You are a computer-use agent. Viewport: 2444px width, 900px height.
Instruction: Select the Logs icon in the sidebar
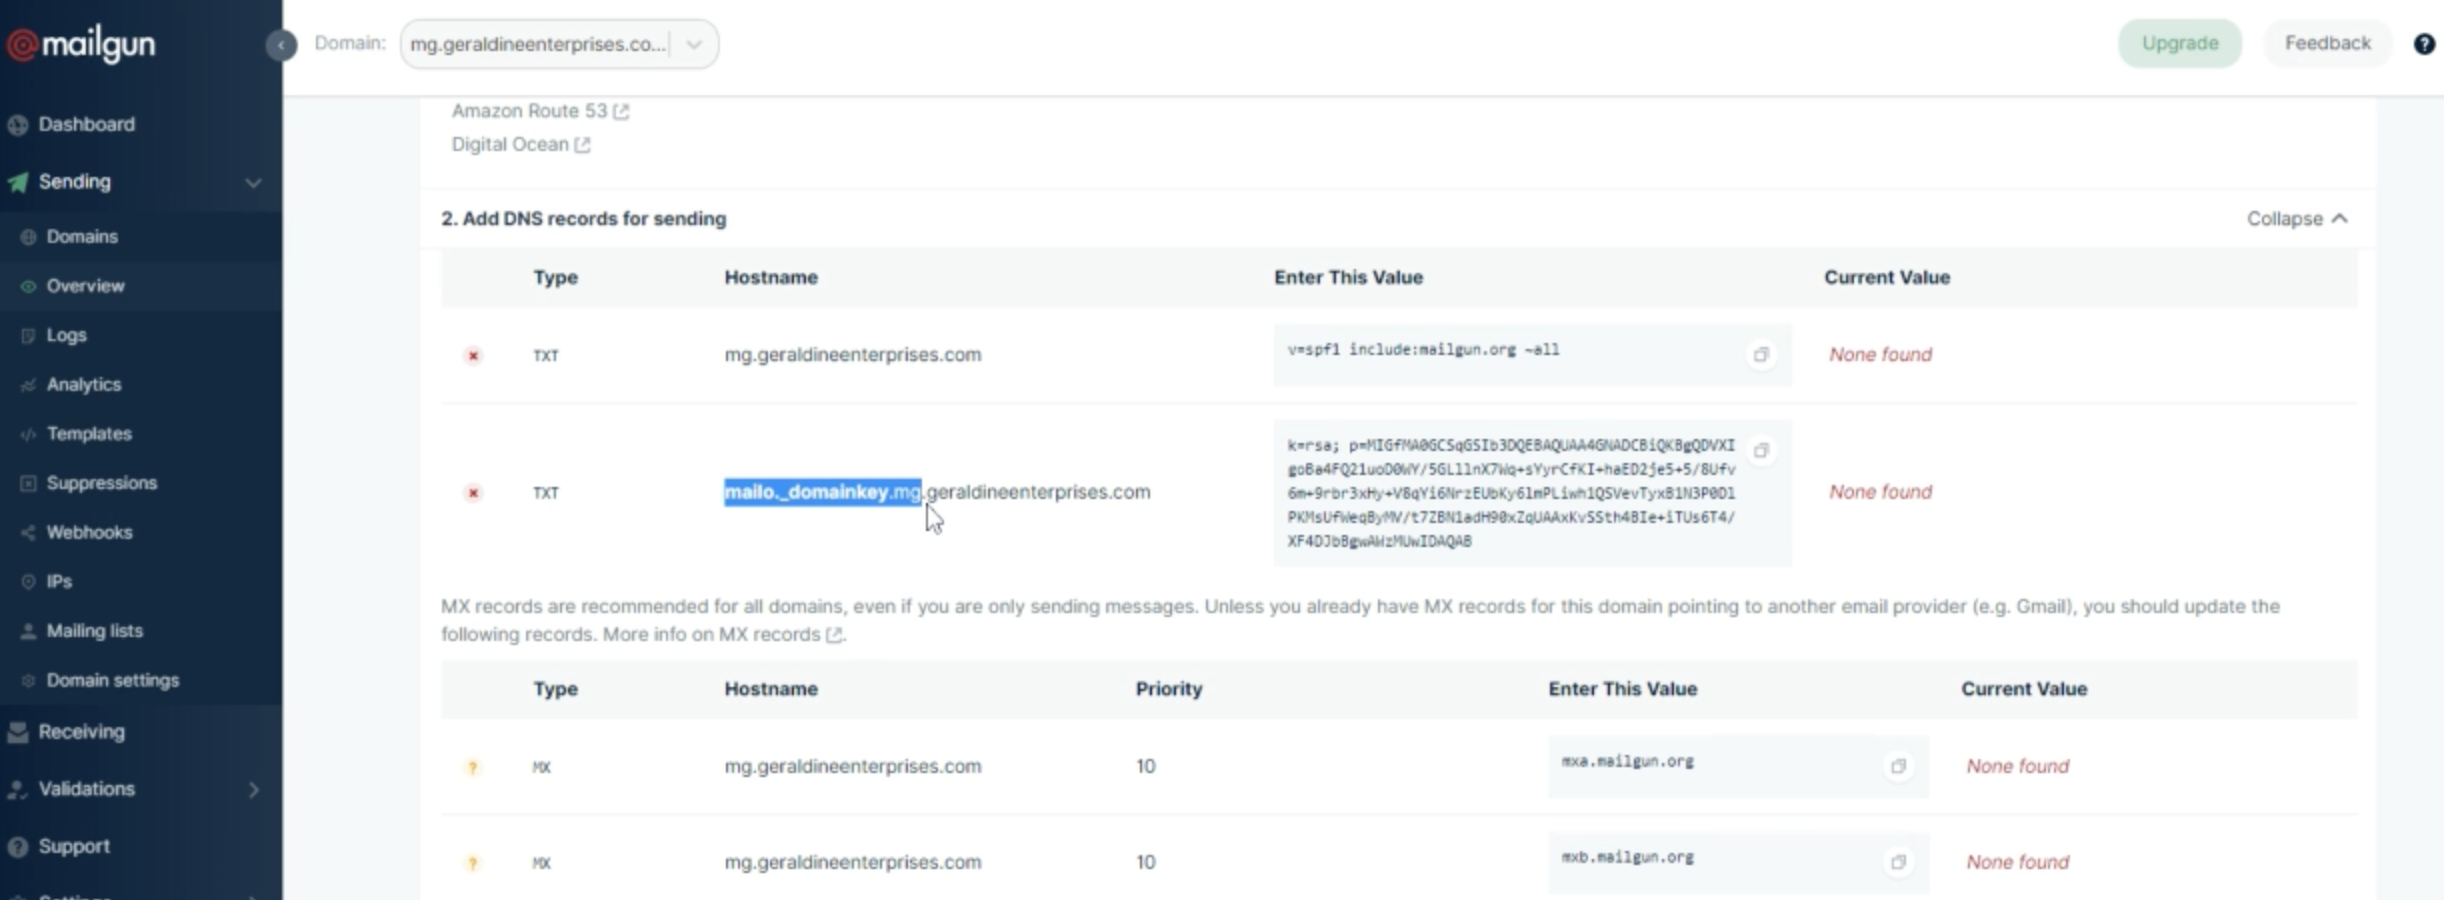tap(27, 335)
